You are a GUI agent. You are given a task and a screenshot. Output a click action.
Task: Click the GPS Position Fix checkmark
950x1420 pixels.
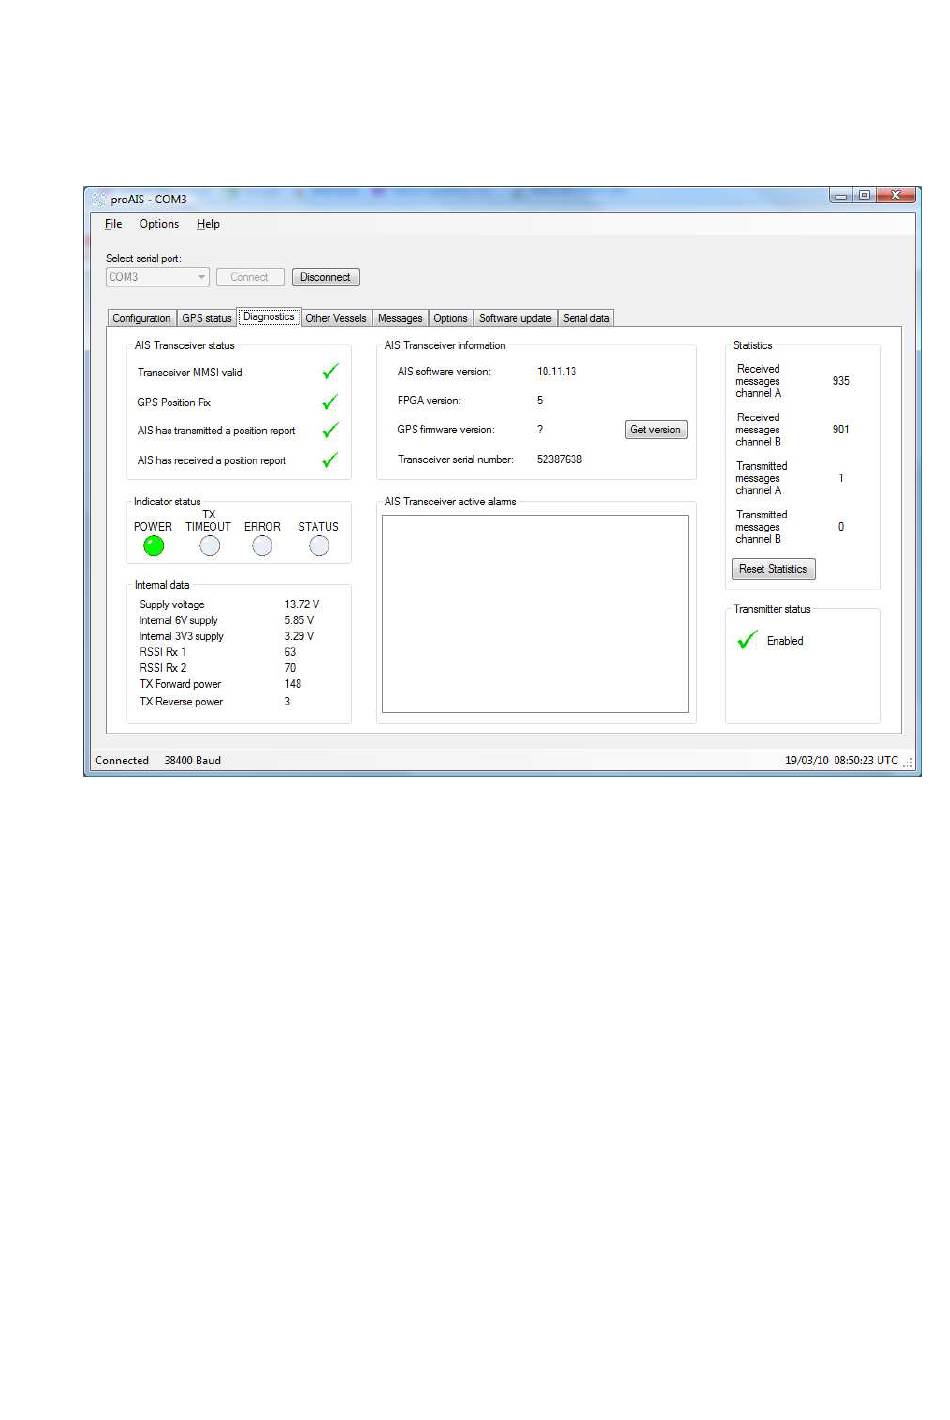coord(330,402)
